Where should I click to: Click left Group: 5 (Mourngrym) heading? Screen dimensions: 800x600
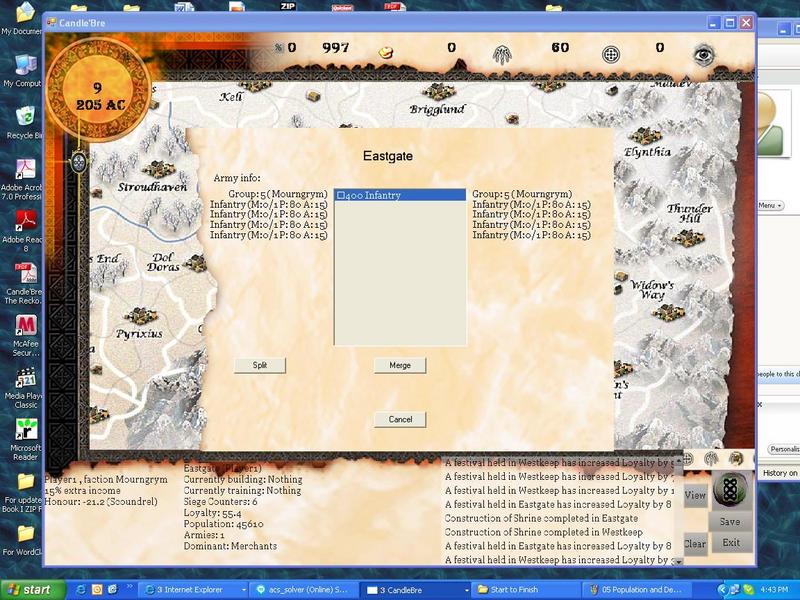(x=278, y=194)
